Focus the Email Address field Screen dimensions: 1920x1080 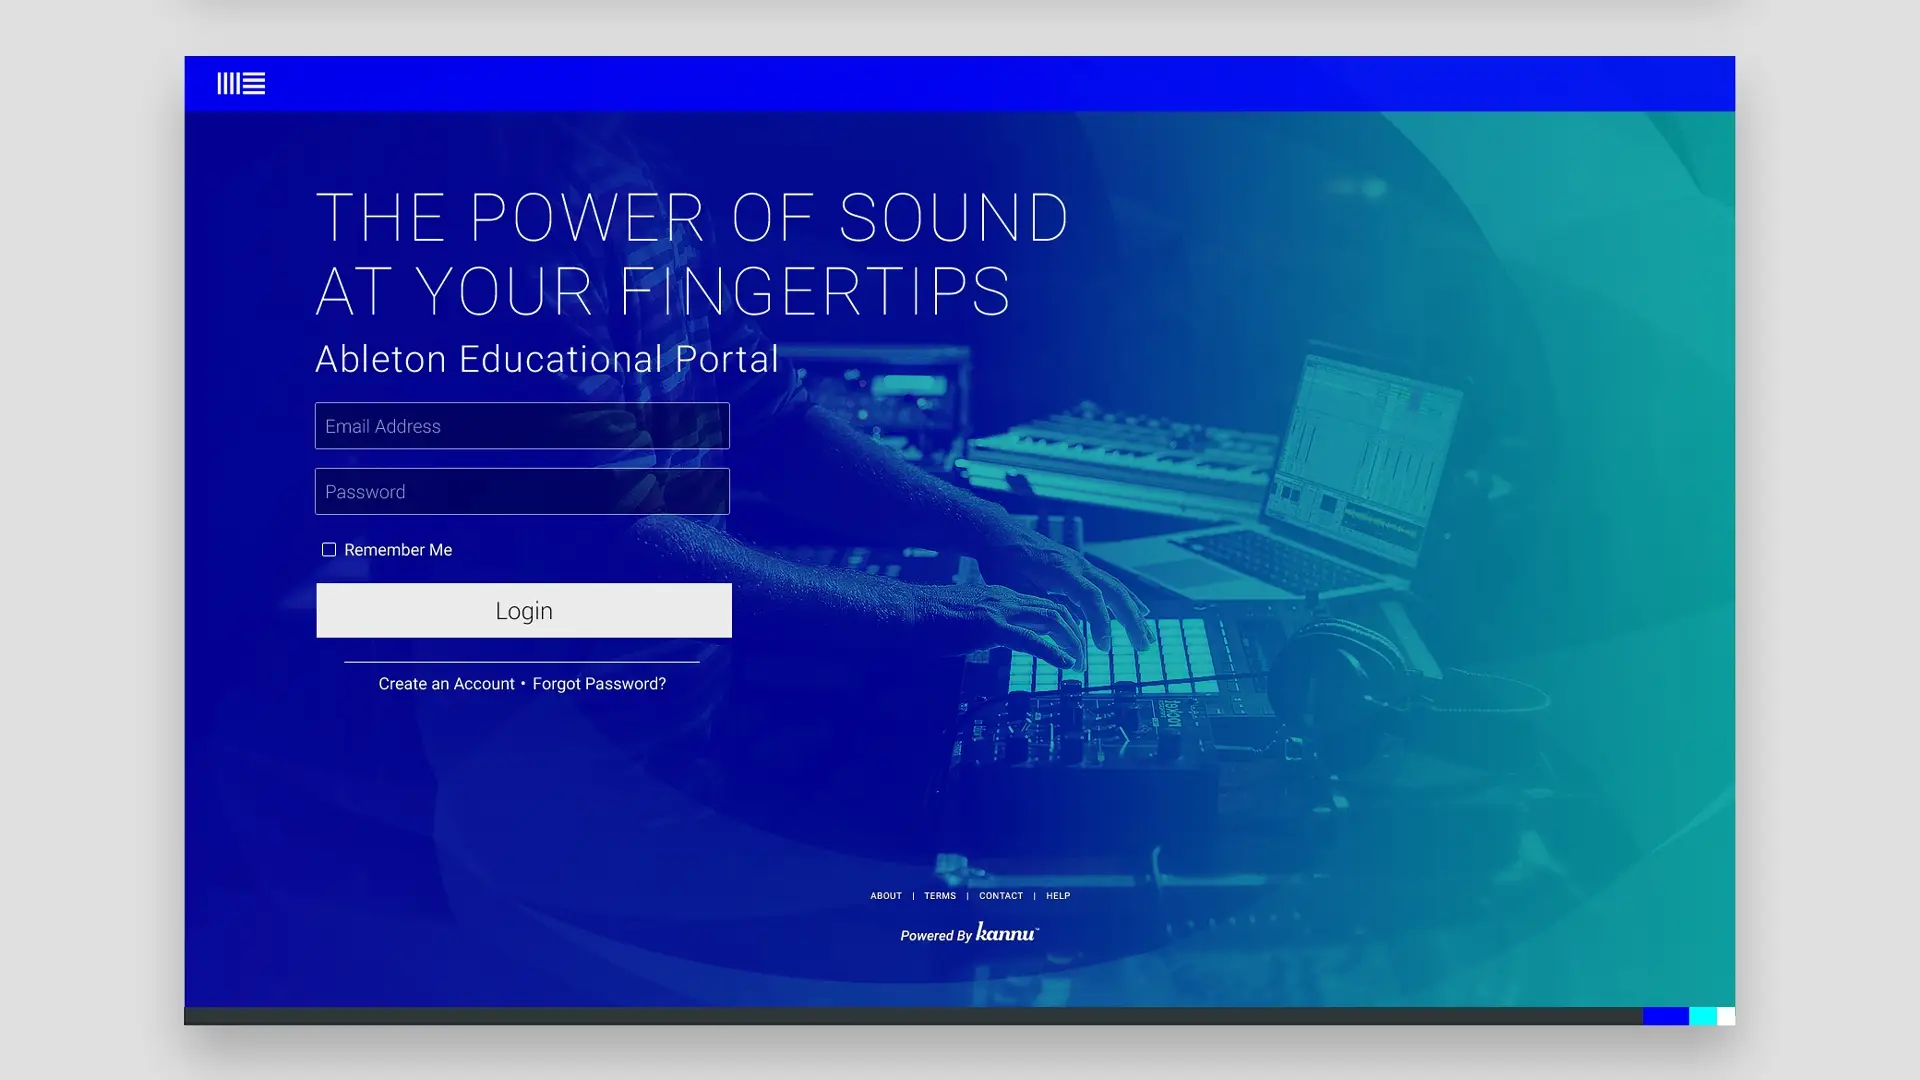pos(522,426)
